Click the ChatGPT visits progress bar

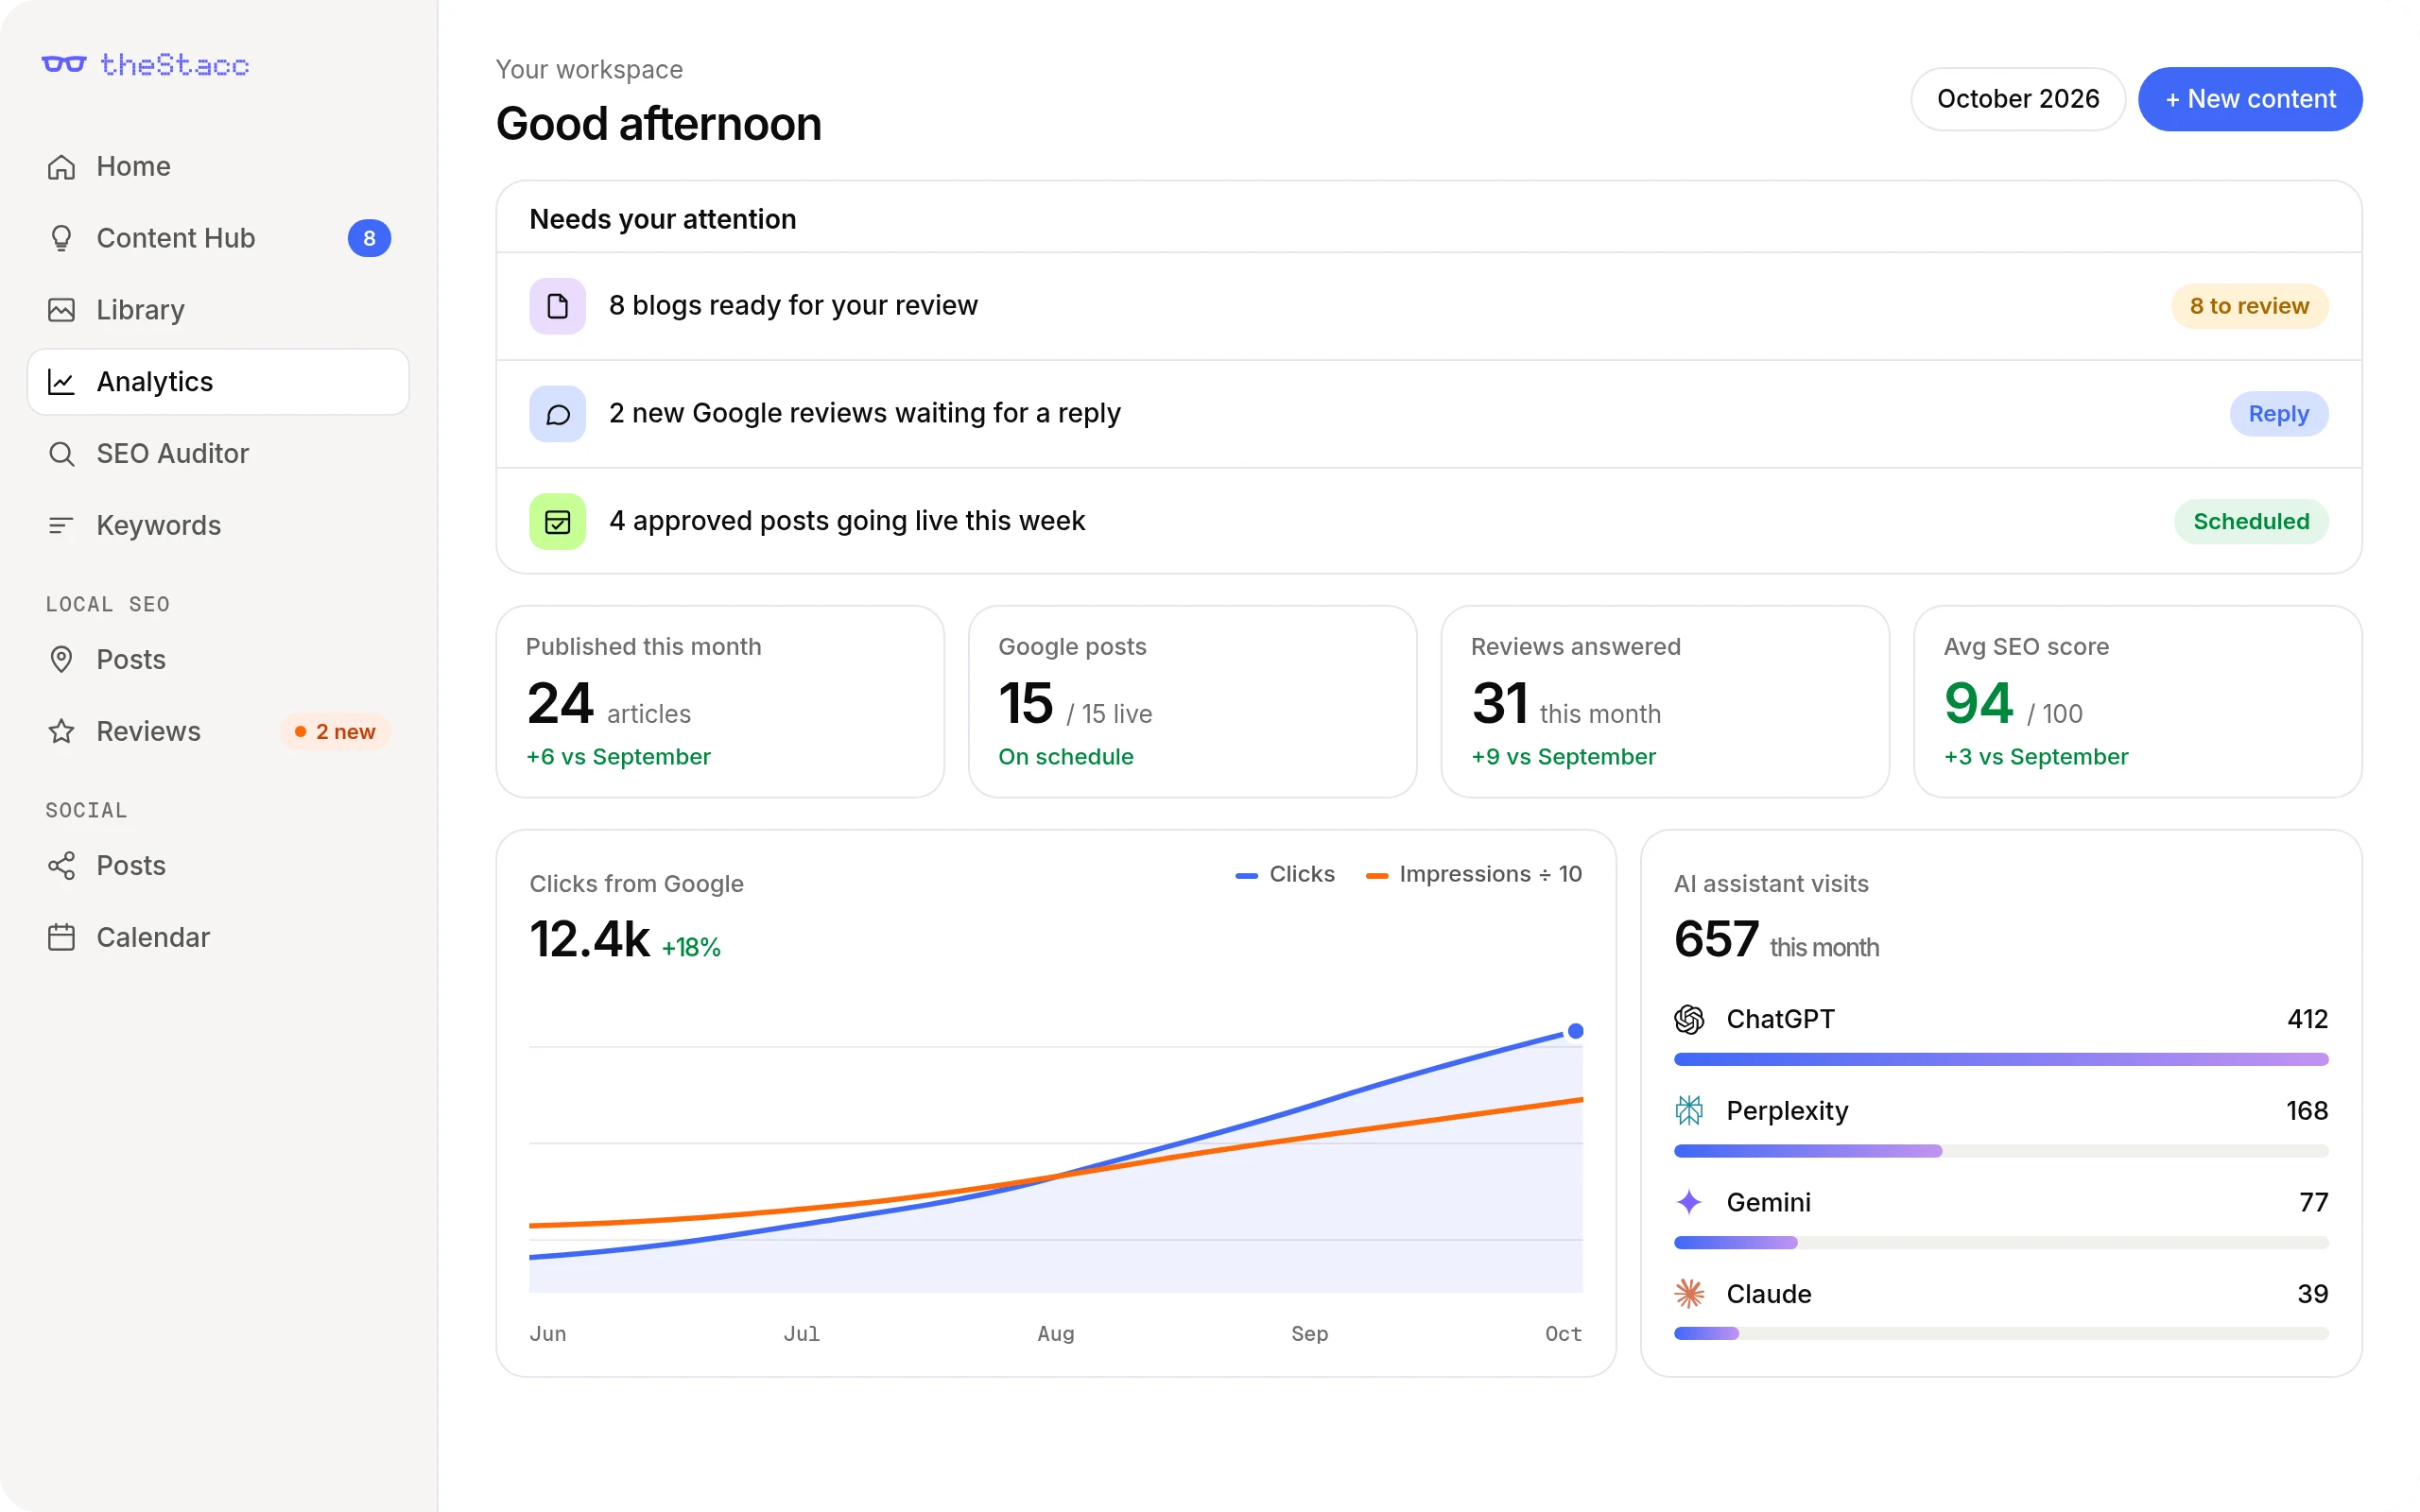point(2001,1059)
